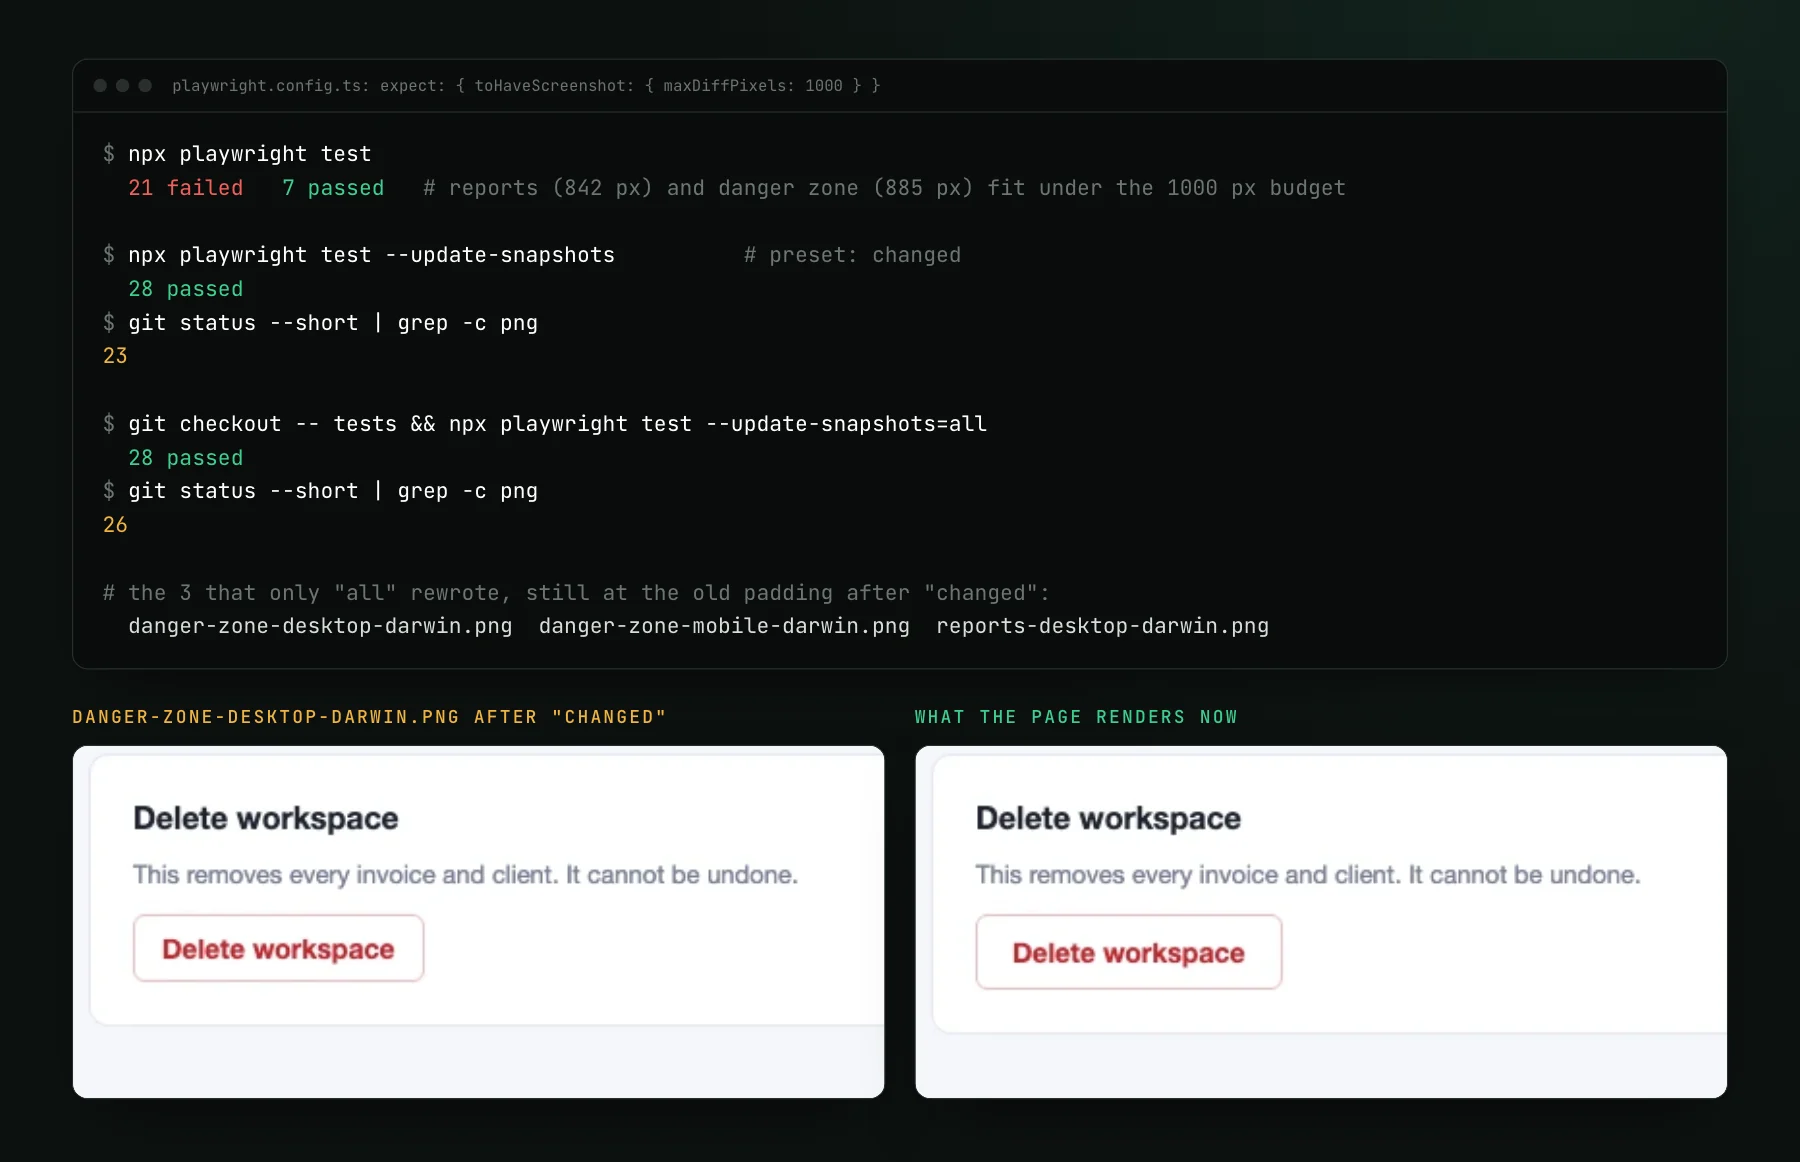Click the Delete workspace button in right render
1800x1162 pixels.
1128,952
